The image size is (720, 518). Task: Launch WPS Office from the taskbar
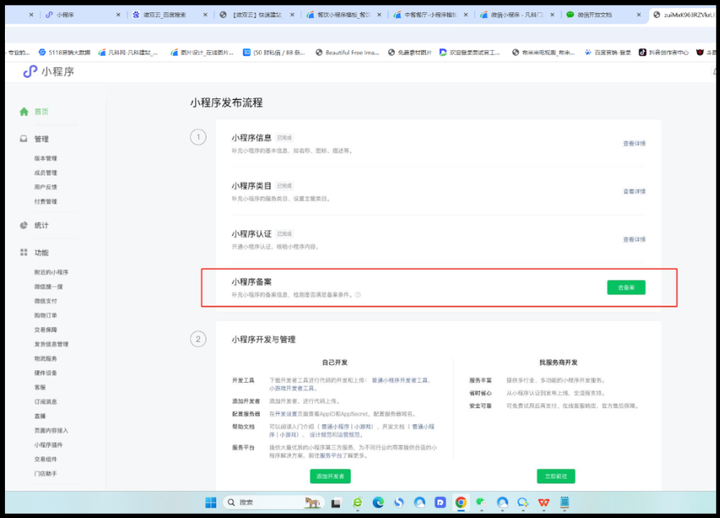[542, 502]
